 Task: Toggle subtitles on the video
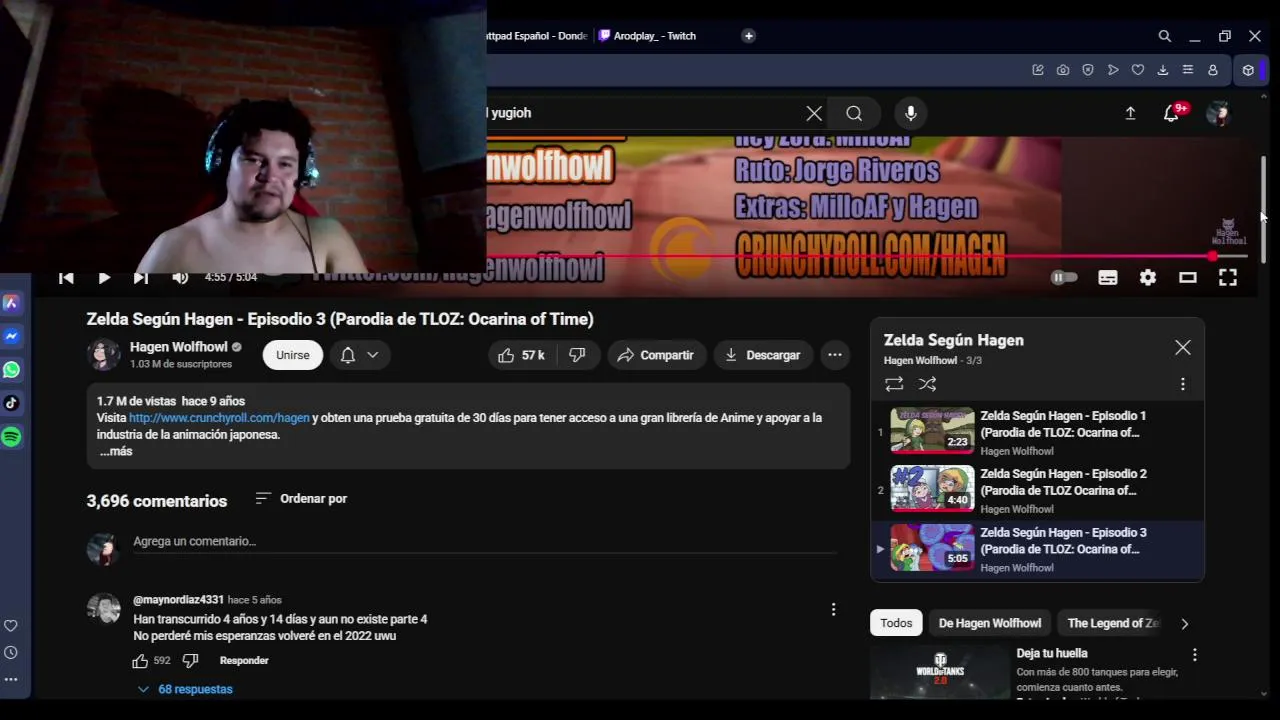point(1108,278)
